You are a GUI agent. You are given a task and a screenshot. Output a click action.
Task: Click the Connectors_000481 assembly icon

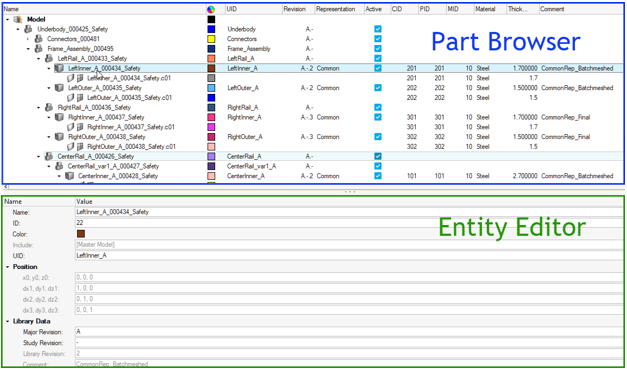38,39
